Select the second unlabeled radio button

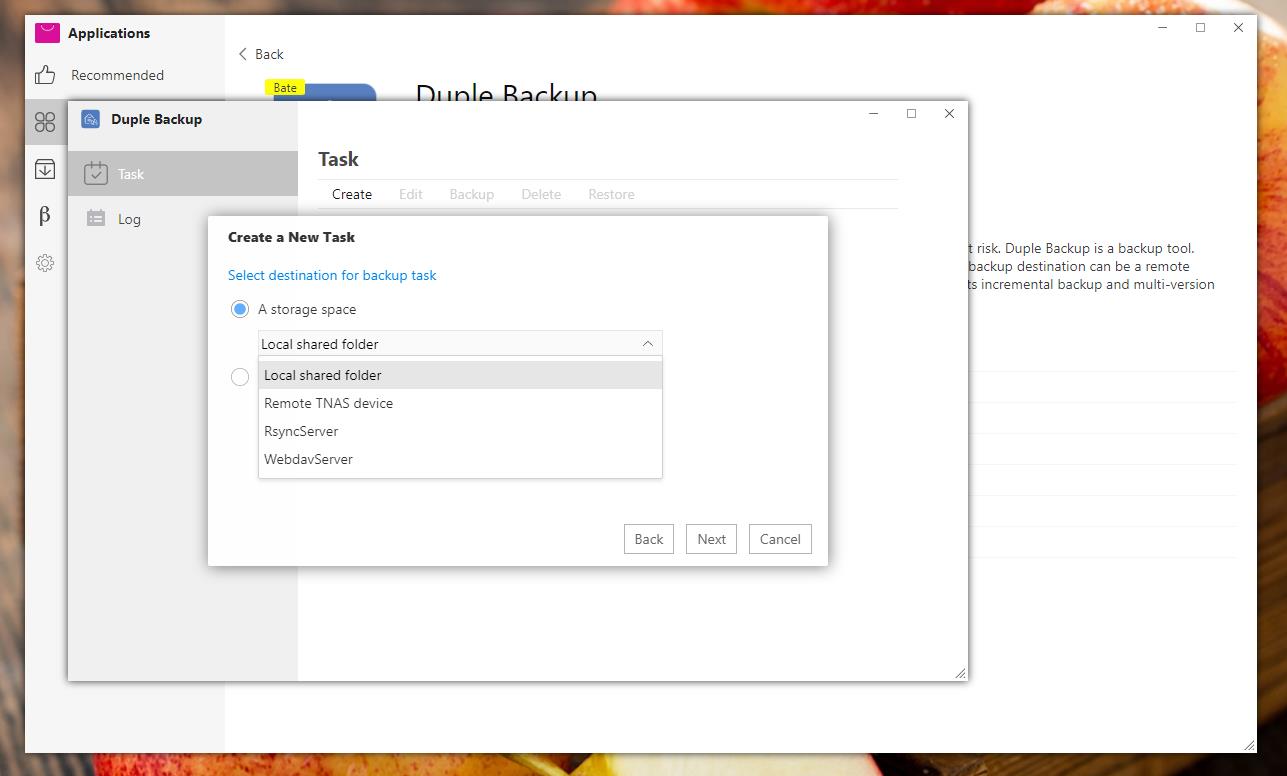click(x=240, y=377)
